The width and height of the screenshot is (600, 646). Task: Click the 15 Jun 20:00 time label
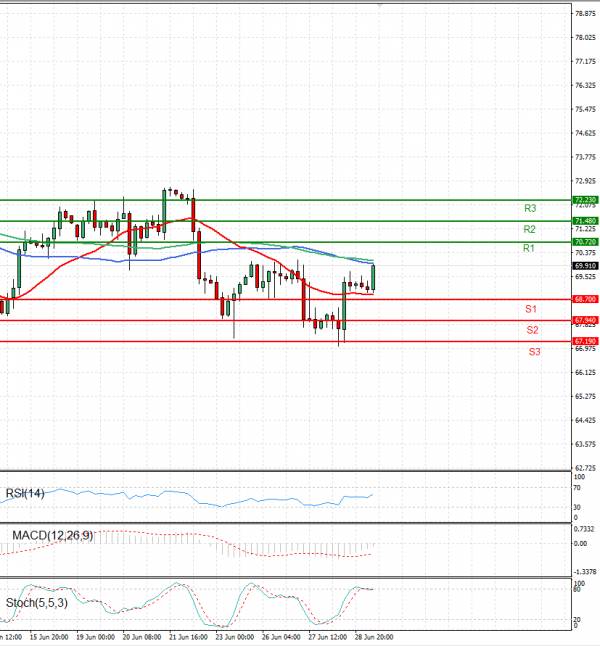(49, 637)
